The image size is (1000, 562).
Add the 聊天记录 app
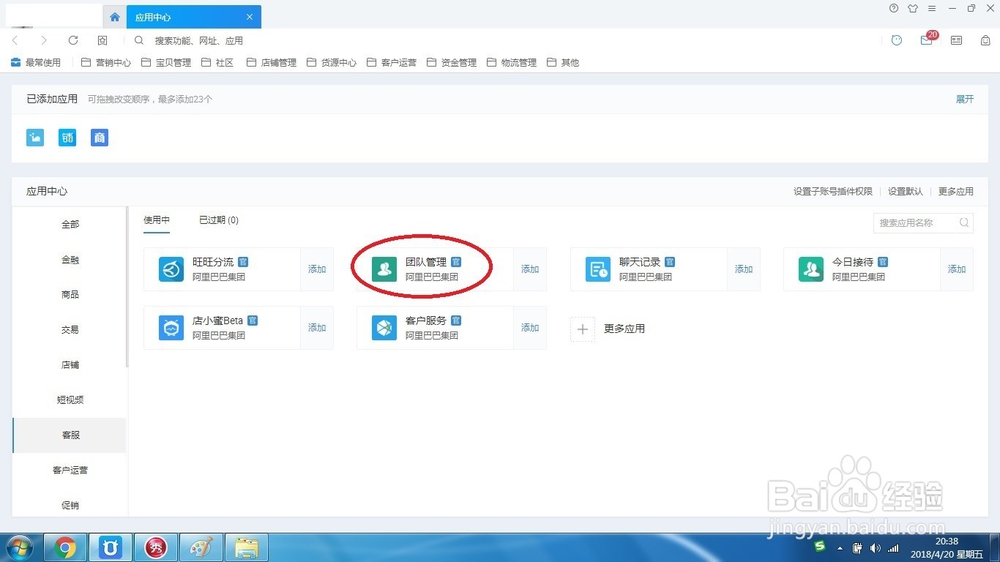click(x=744, y=269)
